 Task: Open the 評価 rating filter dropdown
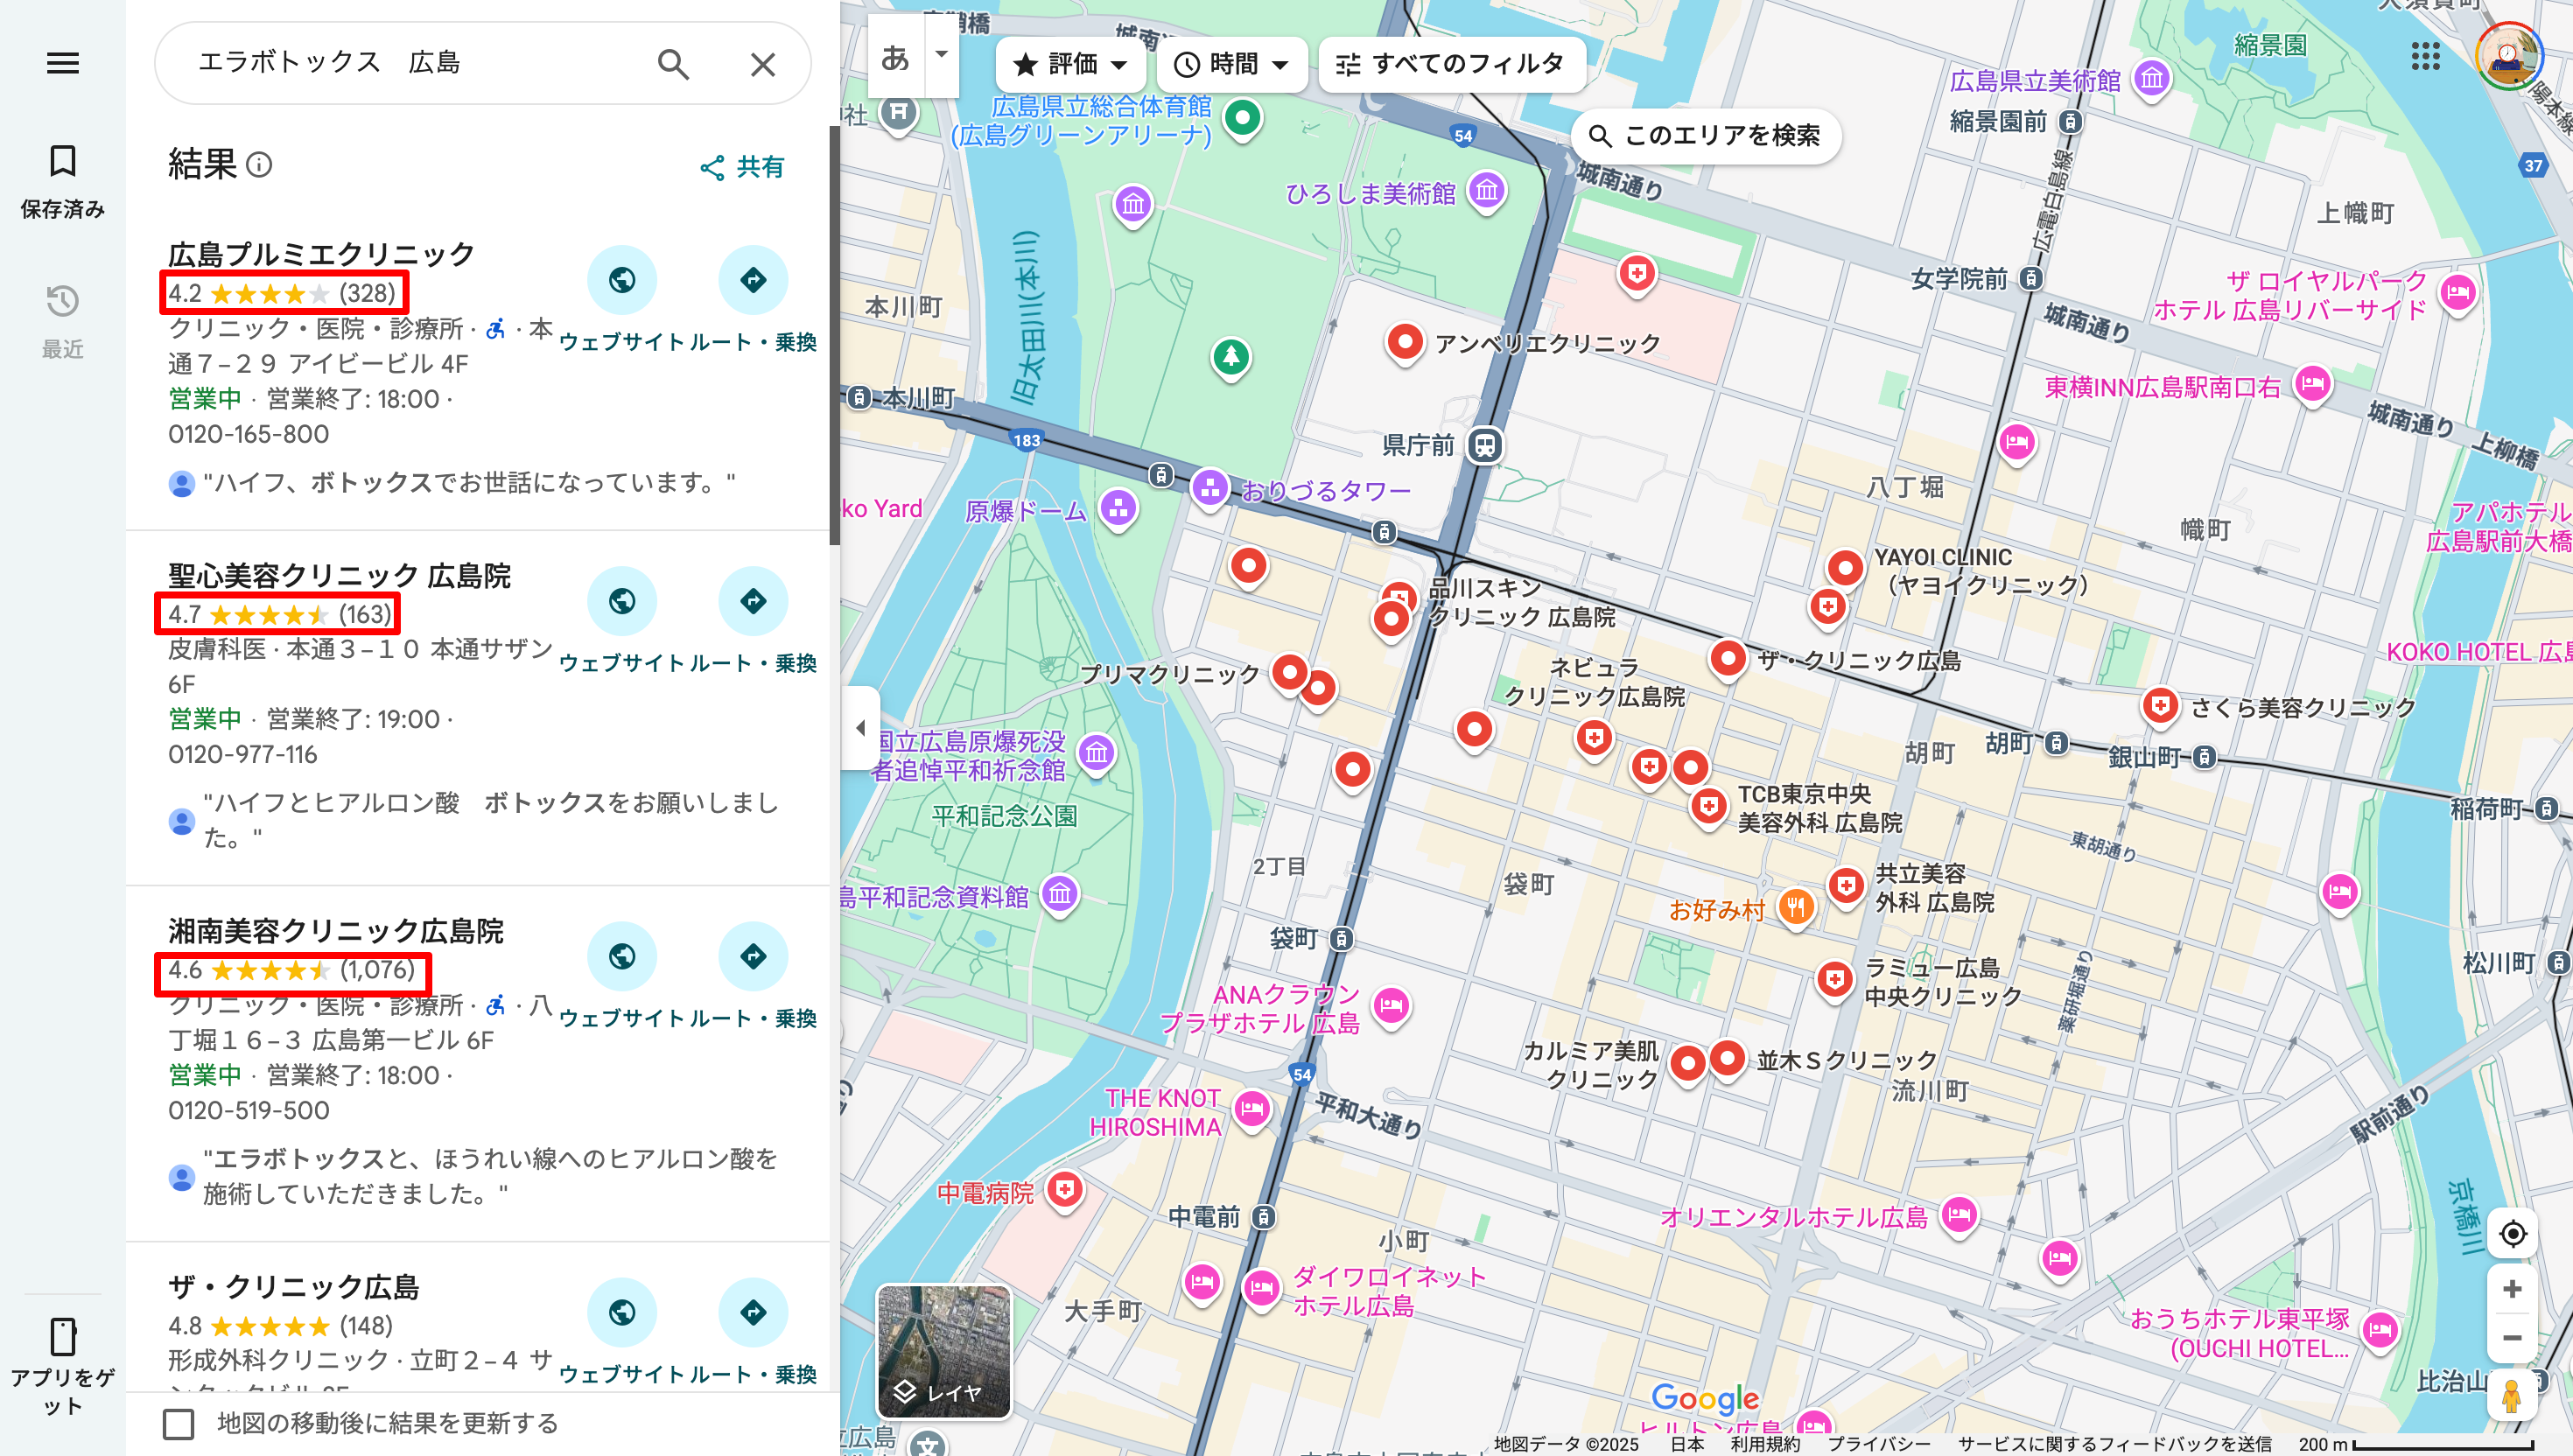(x=1071, y=64)
